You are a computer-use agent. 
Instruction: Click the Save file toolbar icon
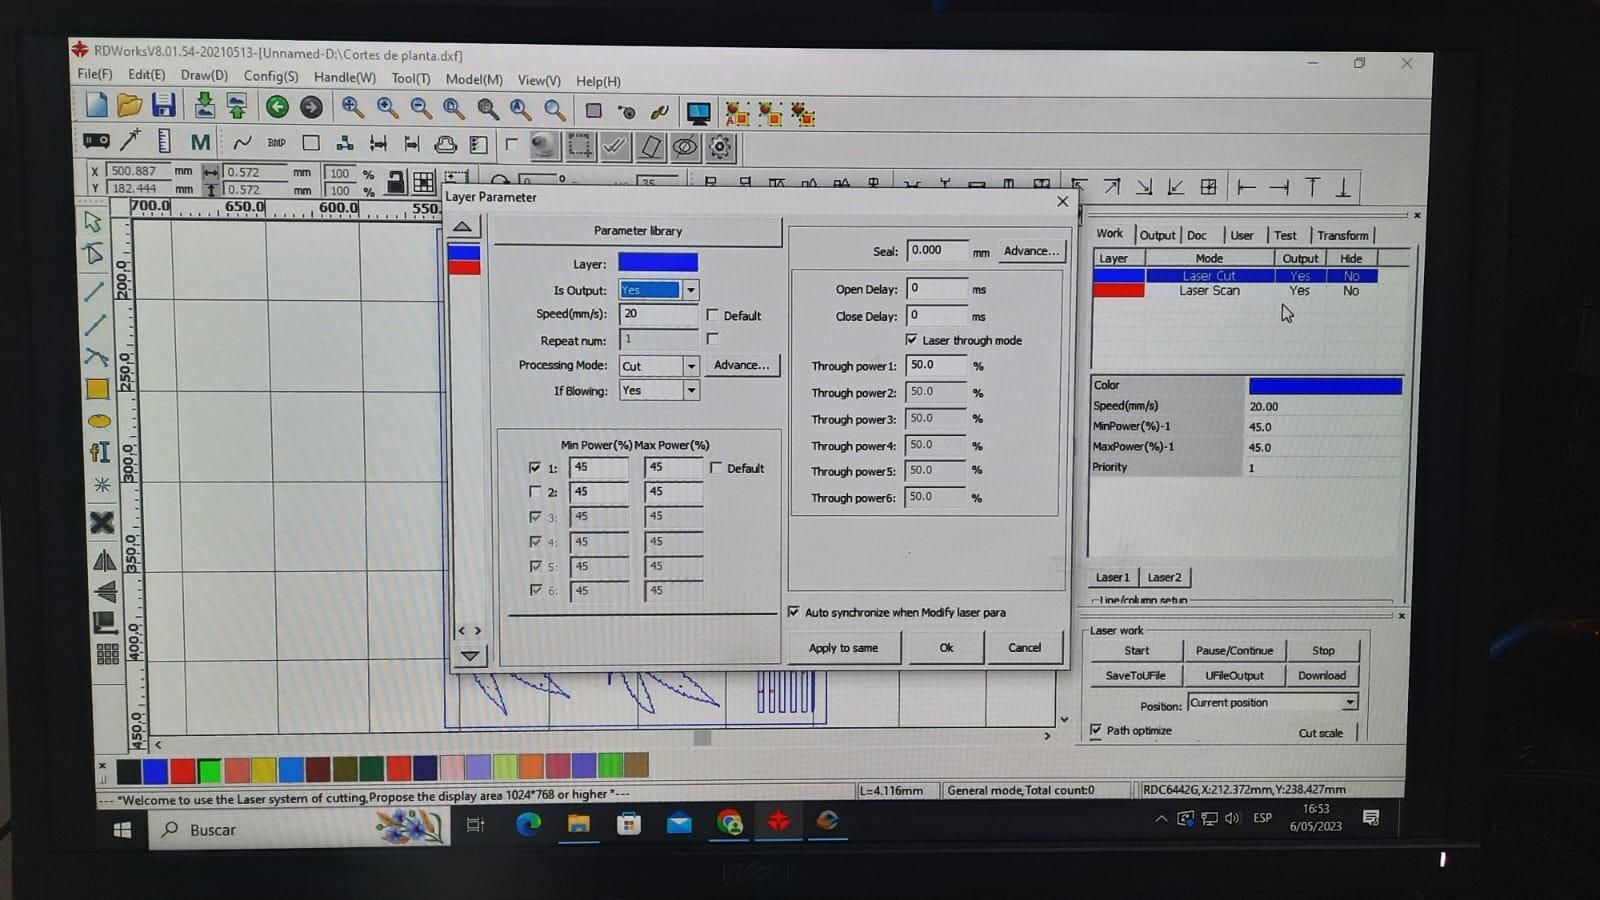tap(163, 105)
